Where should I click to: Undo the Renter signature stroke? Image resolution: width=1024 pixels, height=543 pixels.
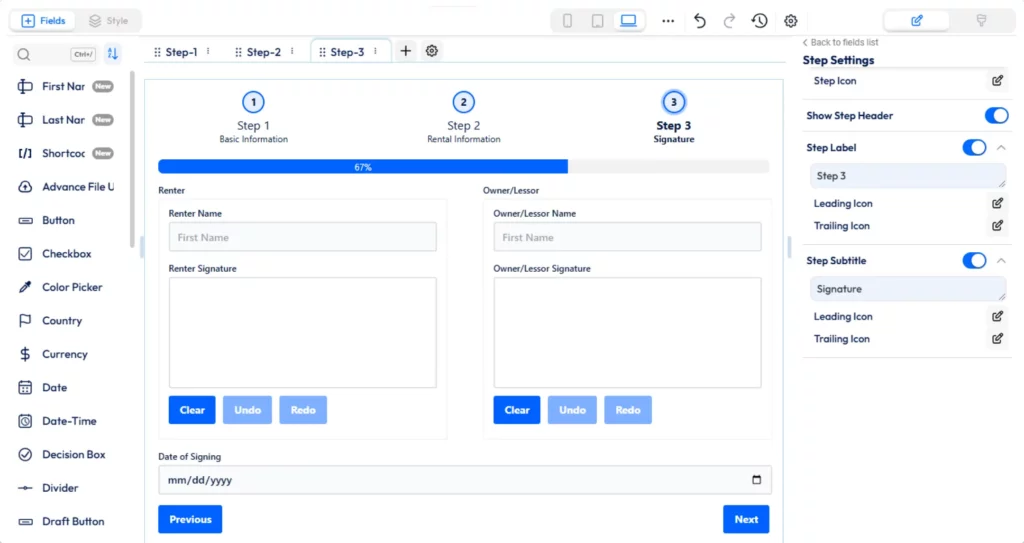pyautogui.click(x=248, y=410)
